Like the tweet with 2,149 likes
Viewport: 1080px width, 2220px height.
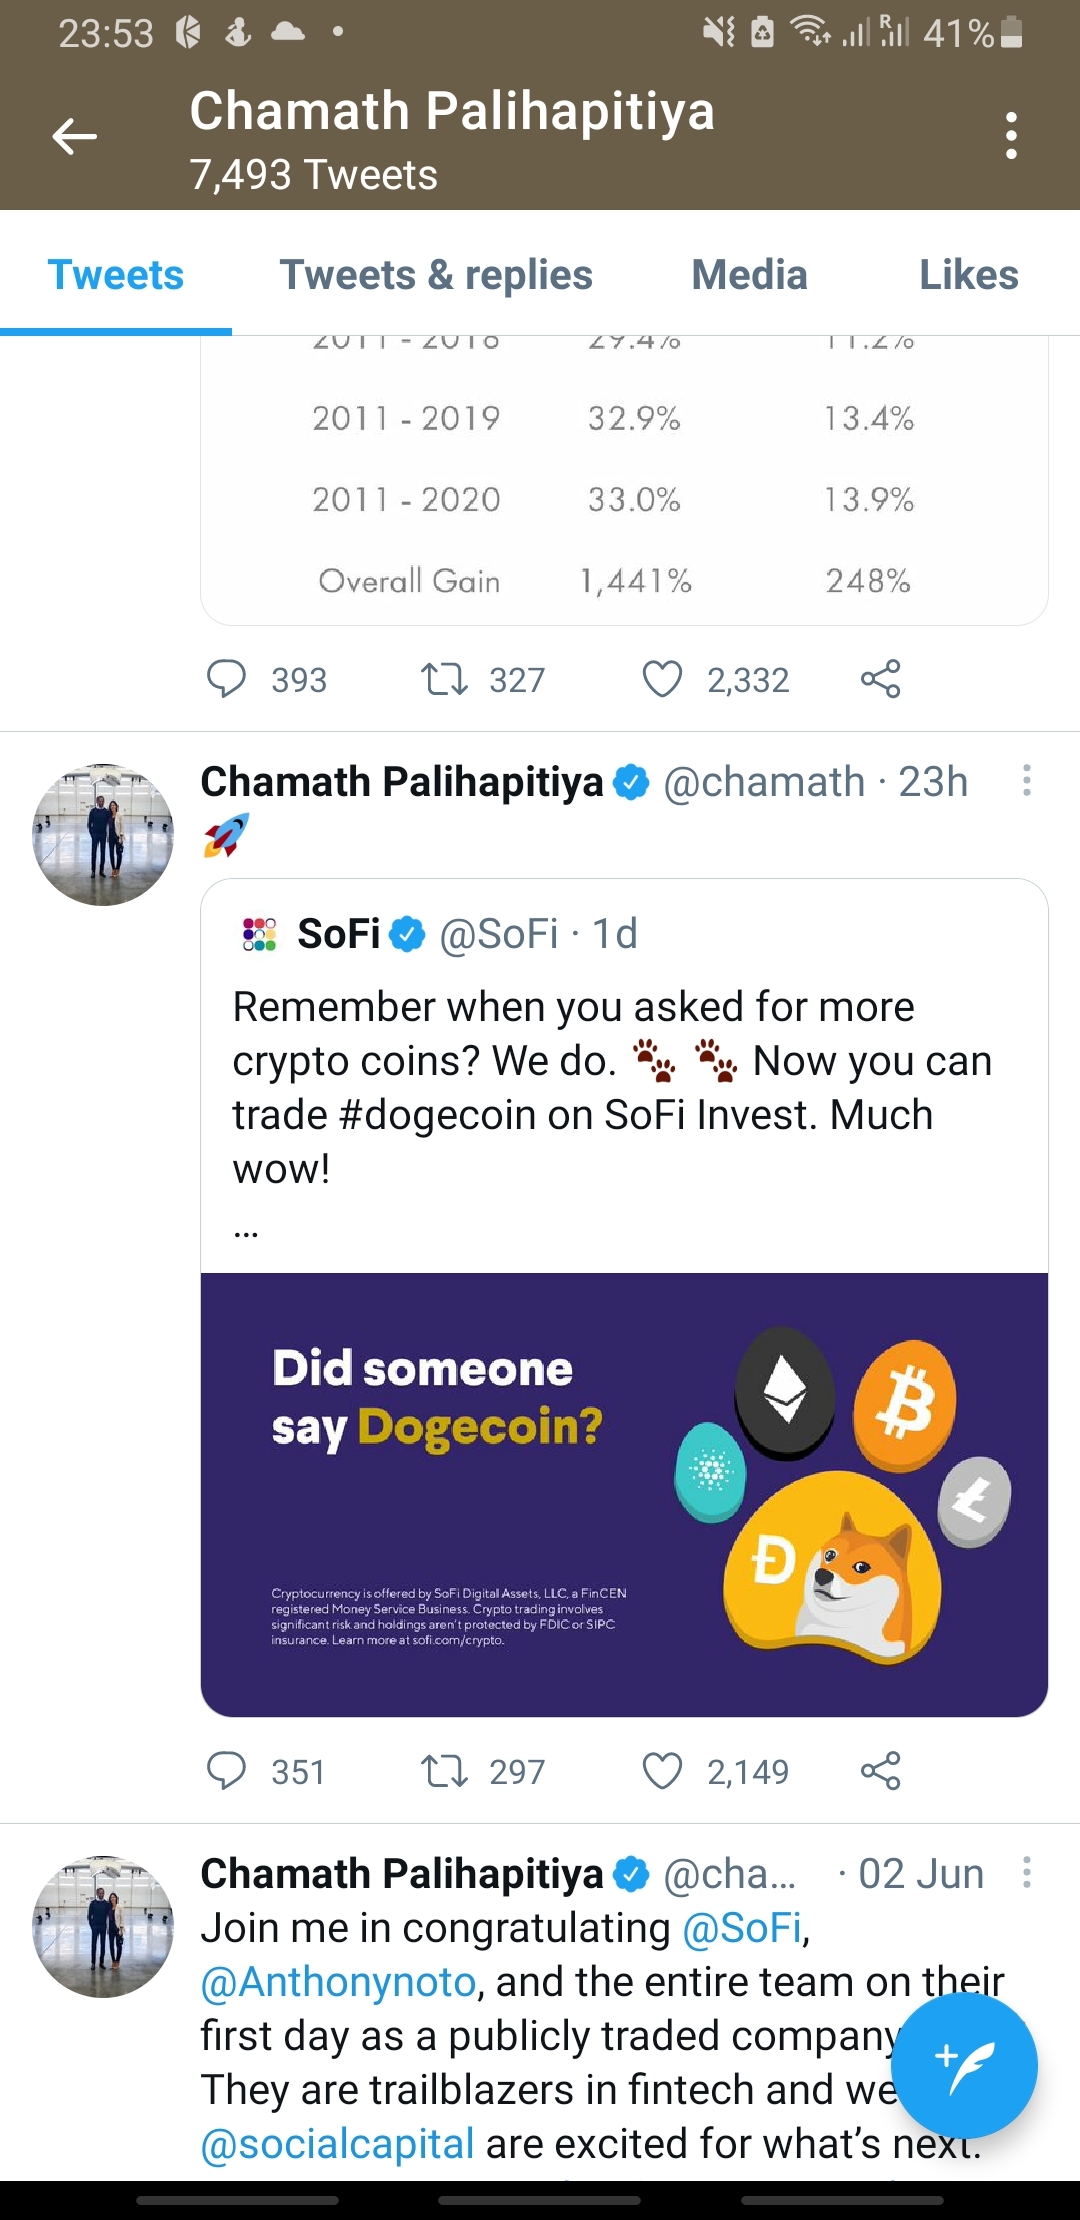[x=662, y=1771]
